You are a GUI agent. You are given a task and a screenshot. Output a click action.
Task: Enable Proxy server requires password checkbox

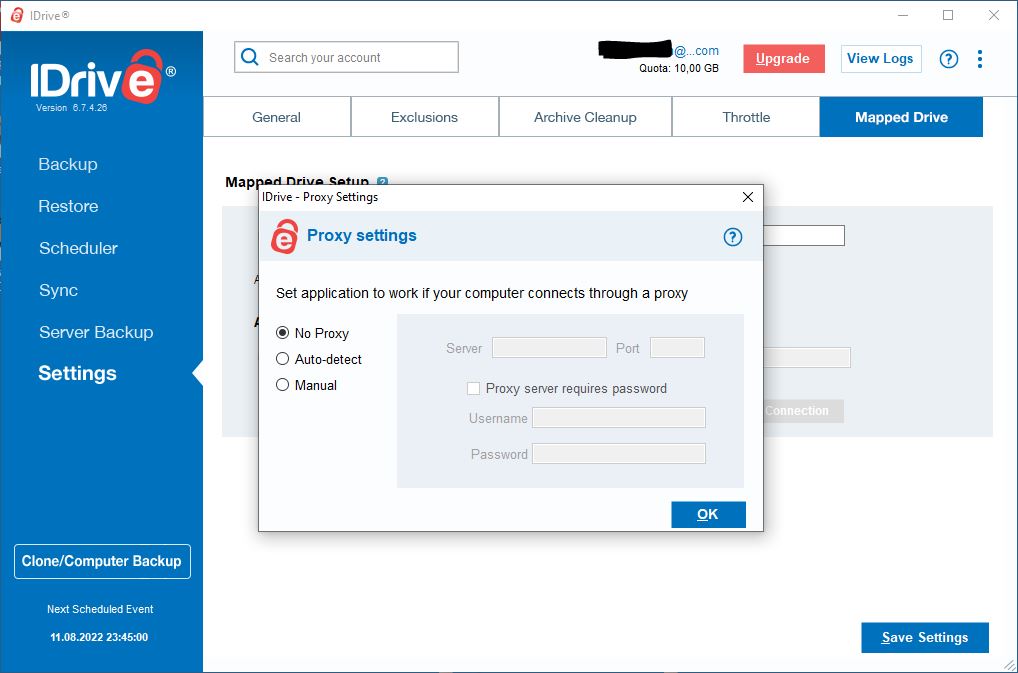(473, 388)
